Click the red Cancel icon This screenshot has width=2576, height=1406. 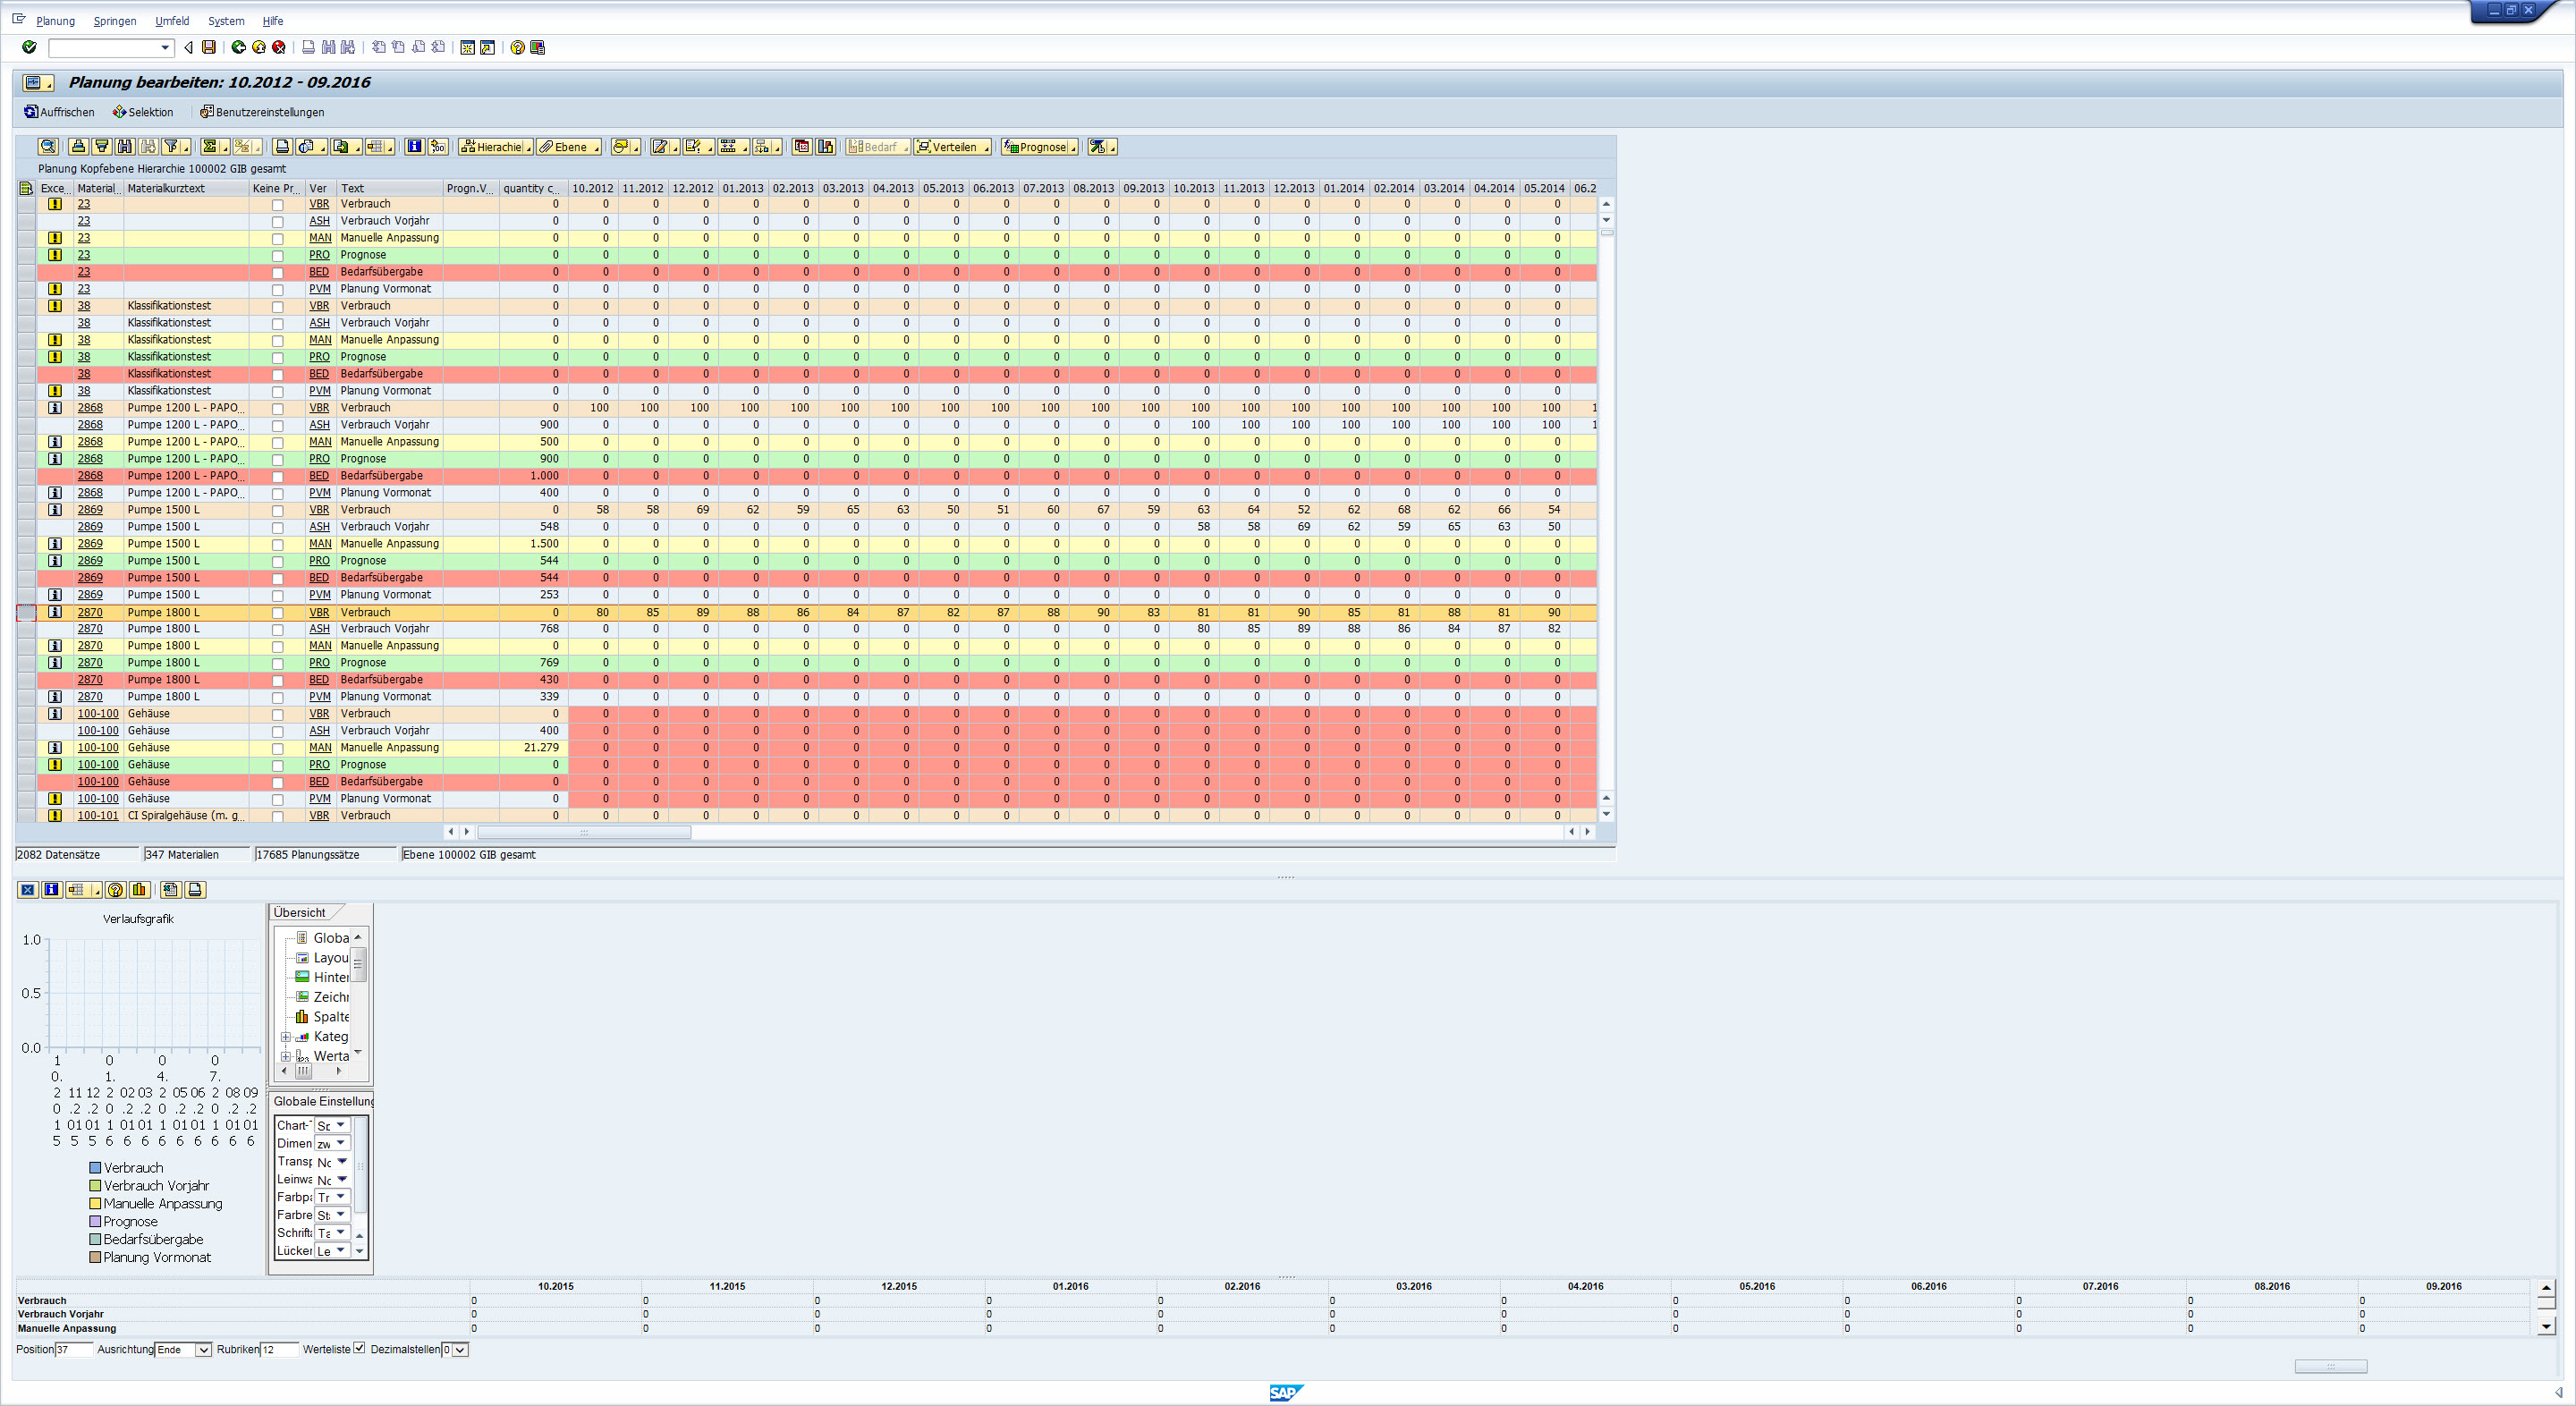279,47
